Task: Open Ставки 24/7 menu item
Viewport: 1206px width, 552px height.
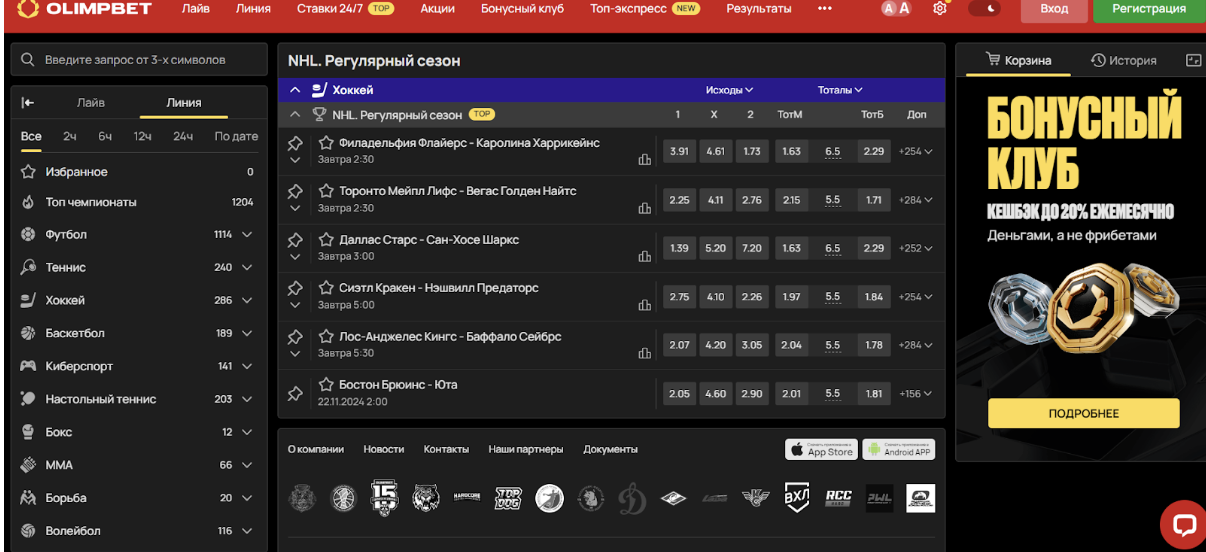Action: point(345,8)
